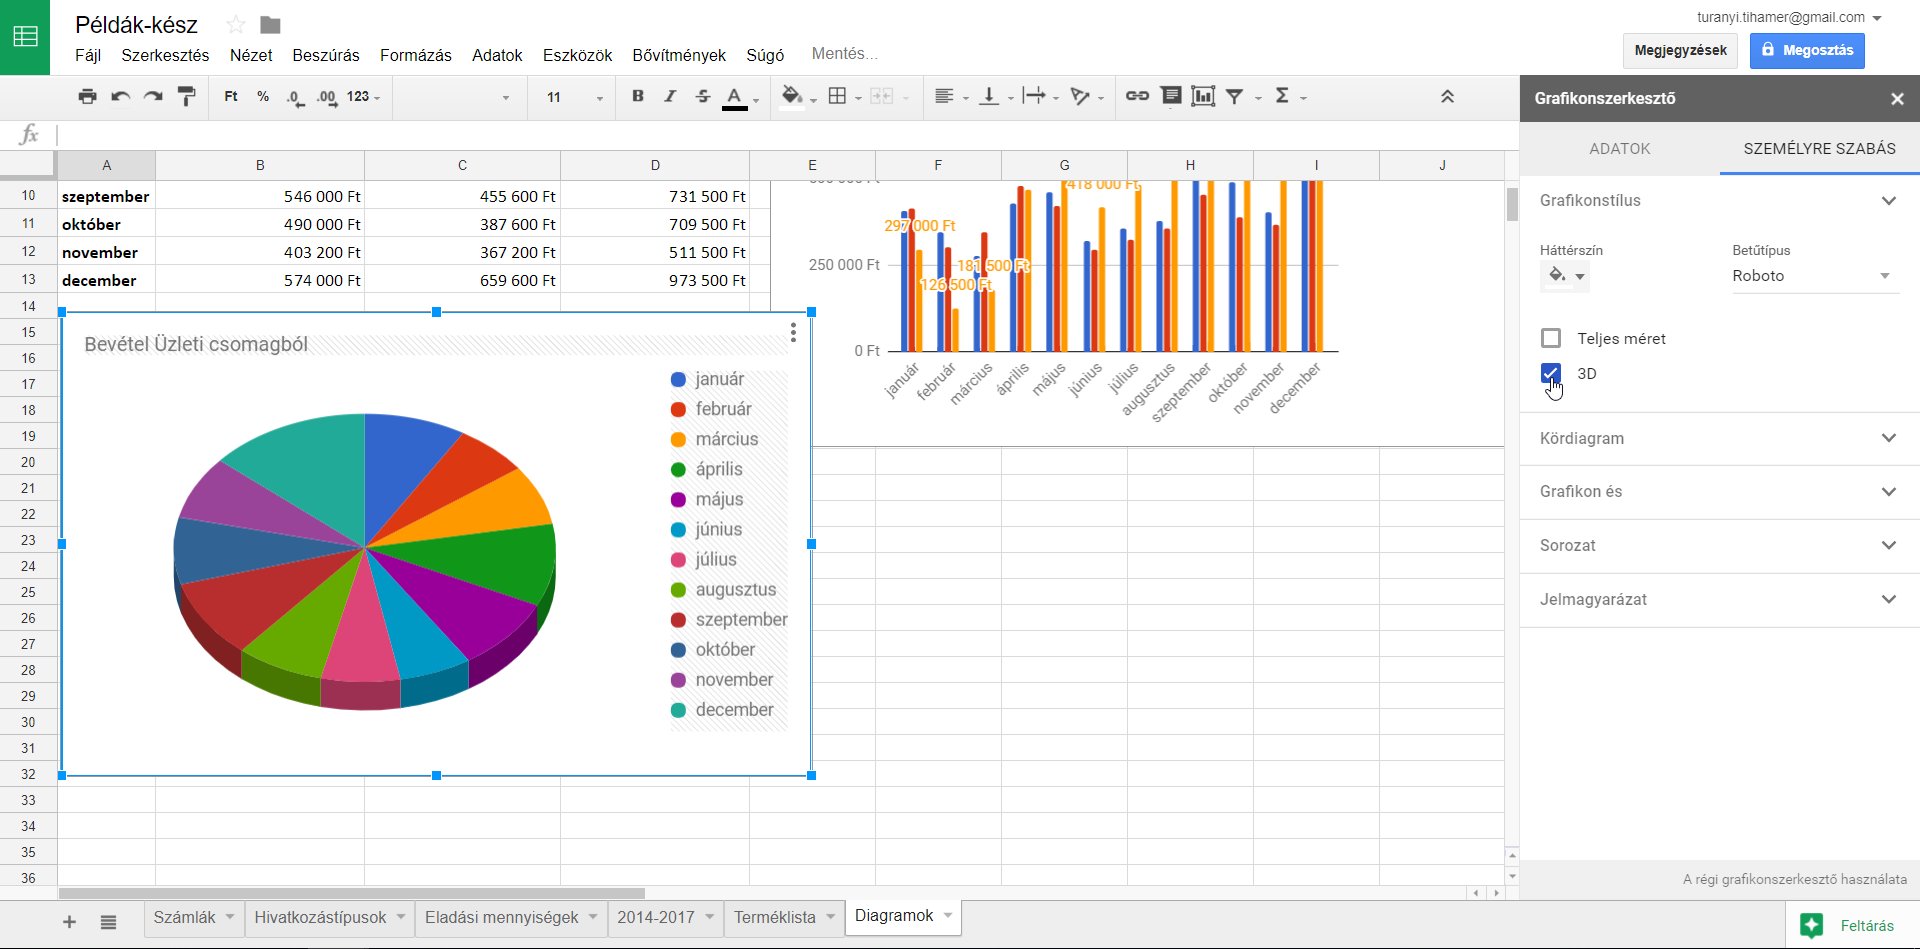Open cell borders tool

pos(838,96)
